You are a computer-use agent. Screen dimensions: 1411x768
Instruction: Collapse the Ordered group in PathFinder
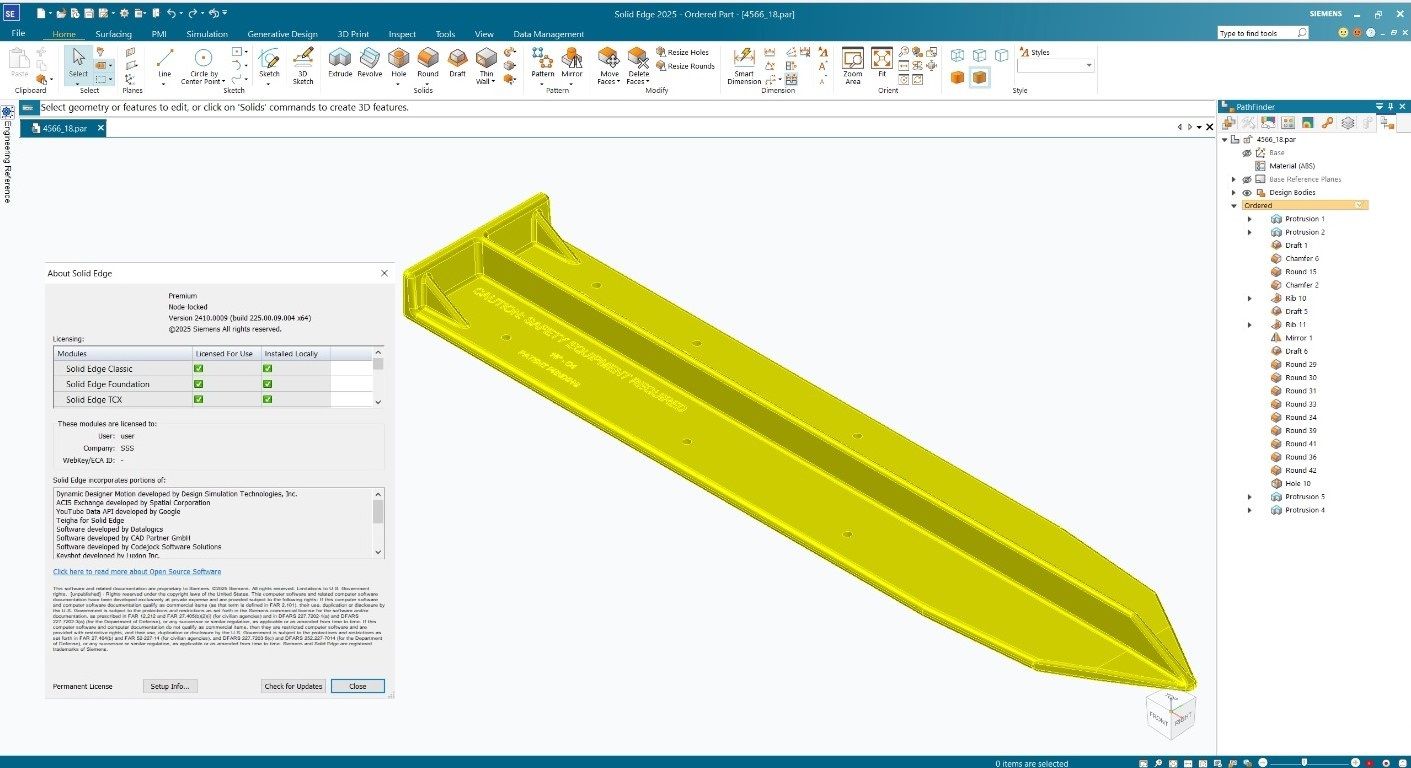click(x=1234, y=205)
